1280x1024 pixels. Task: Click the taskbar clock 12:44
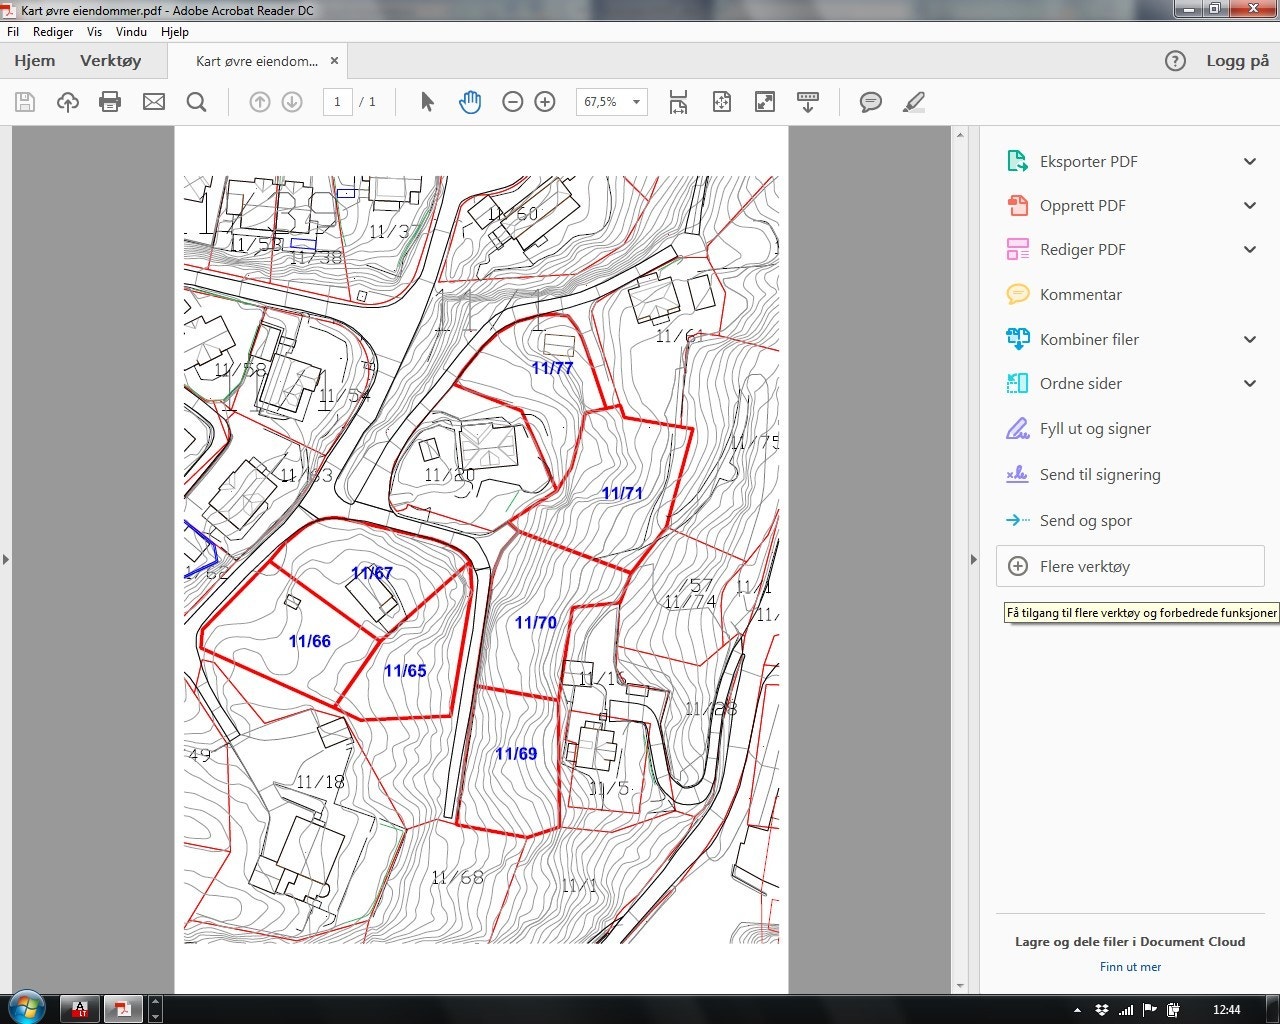(x=1226, y=1010)
